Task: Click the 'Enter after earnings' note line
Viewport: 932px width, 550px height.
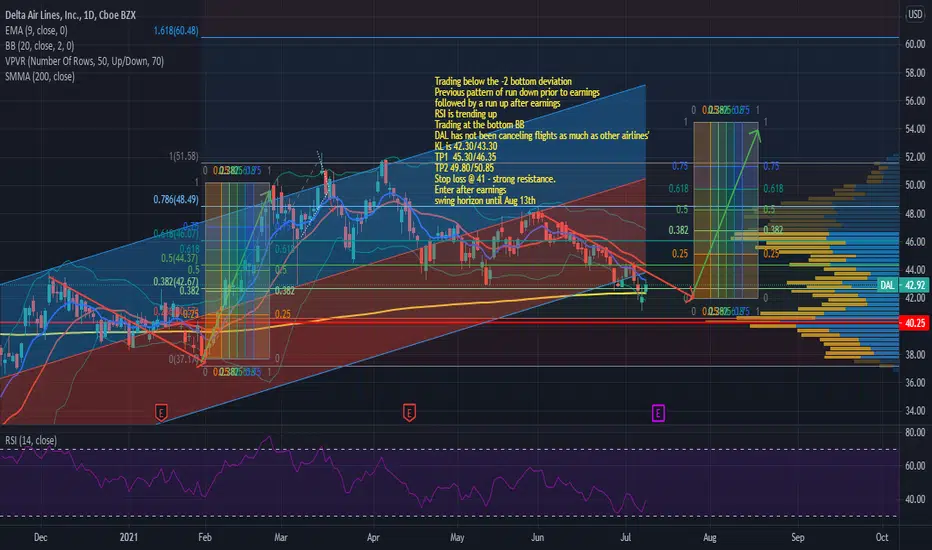Action: tap(471, 190)
